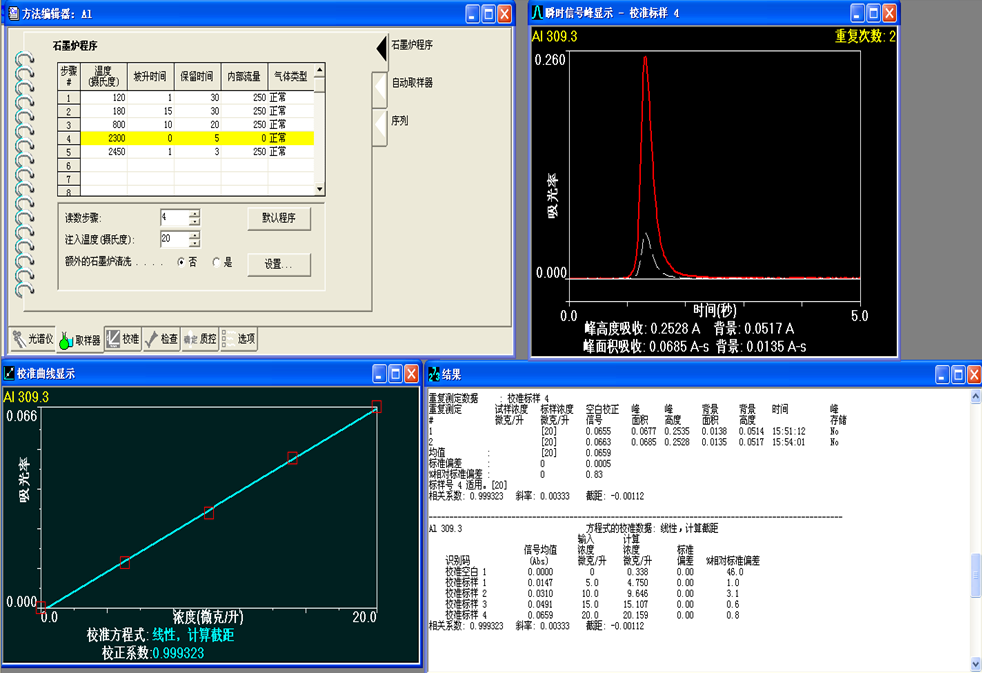Click the 默认程序 button
Image resolution: width=982 pixels, height=673 pixels.
(279, 218)
